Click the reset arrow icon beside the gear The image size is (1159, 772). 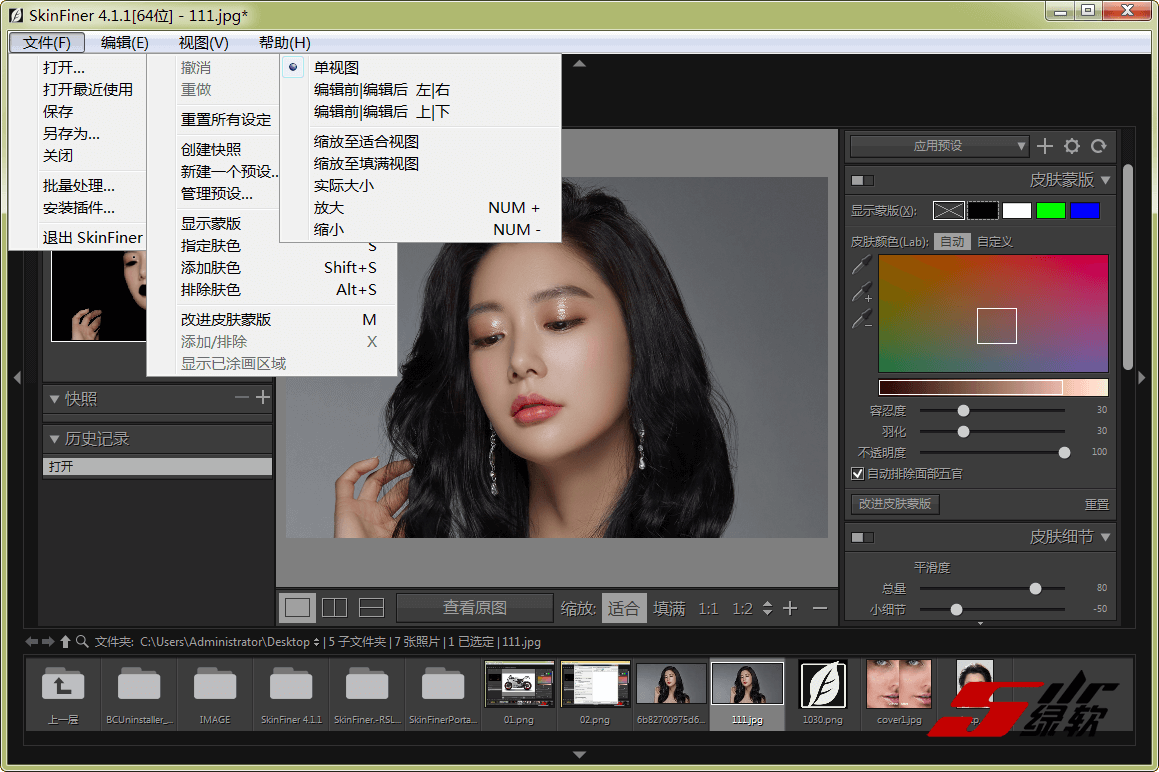1099,146
